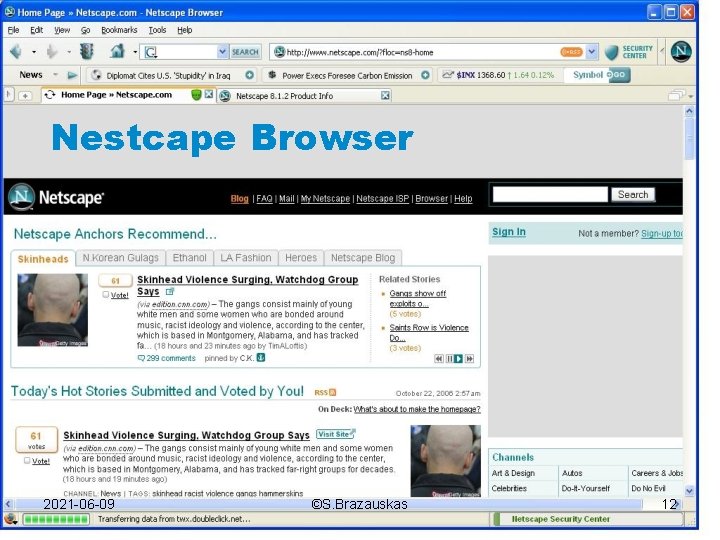Screen dimensions: 720x540
Task: Open the News toolbar dropdown arrow
Action: [55, 74]
